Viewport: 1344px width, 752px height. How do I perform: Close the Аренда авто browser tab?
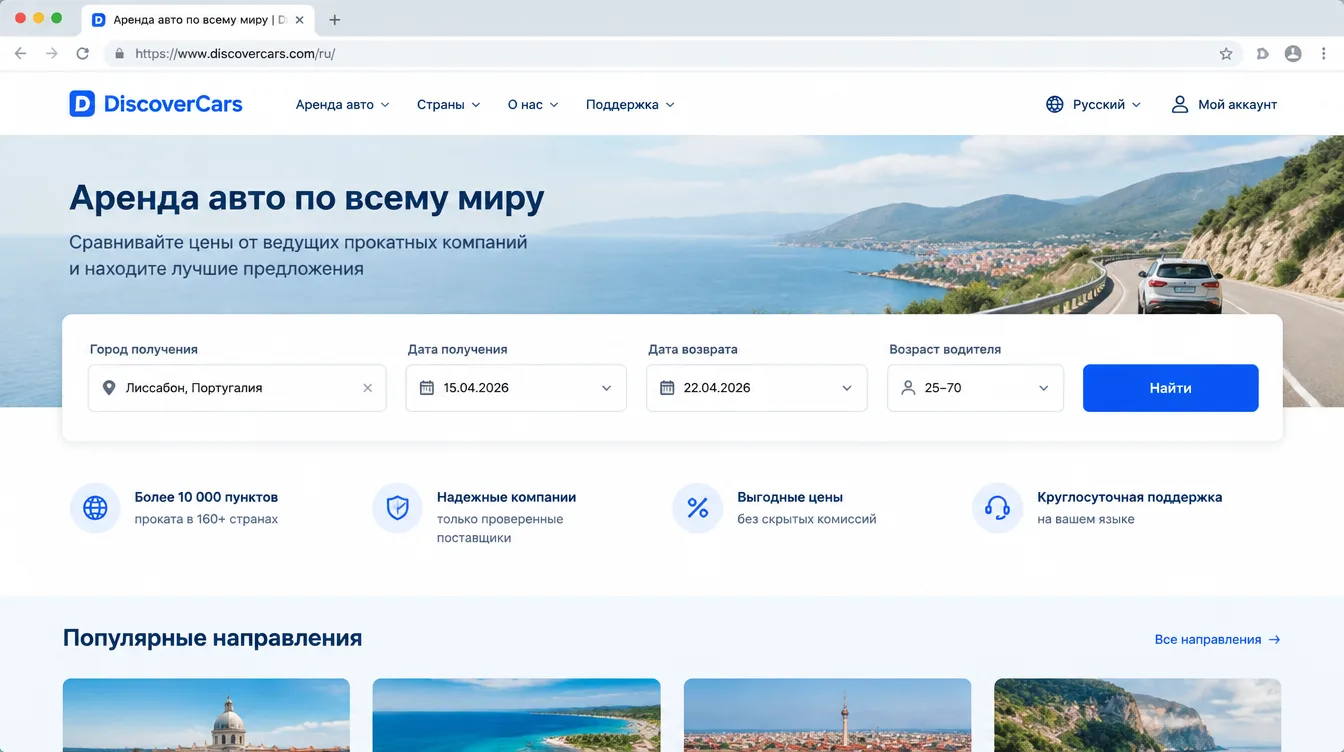[299, 20]
